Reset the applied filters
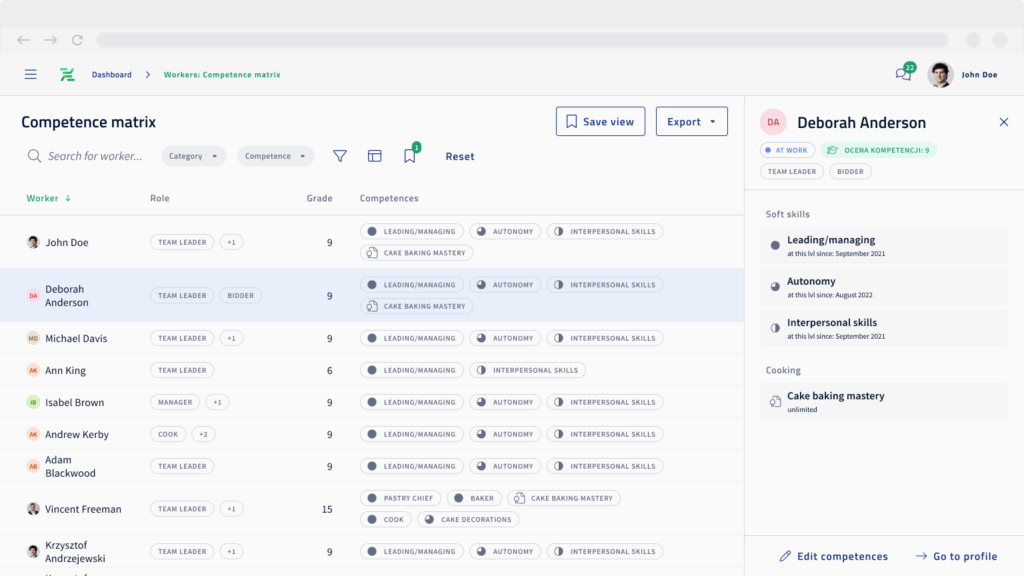Image resolution: width=1024 pixels, height=576 pixels. (460, 156)
